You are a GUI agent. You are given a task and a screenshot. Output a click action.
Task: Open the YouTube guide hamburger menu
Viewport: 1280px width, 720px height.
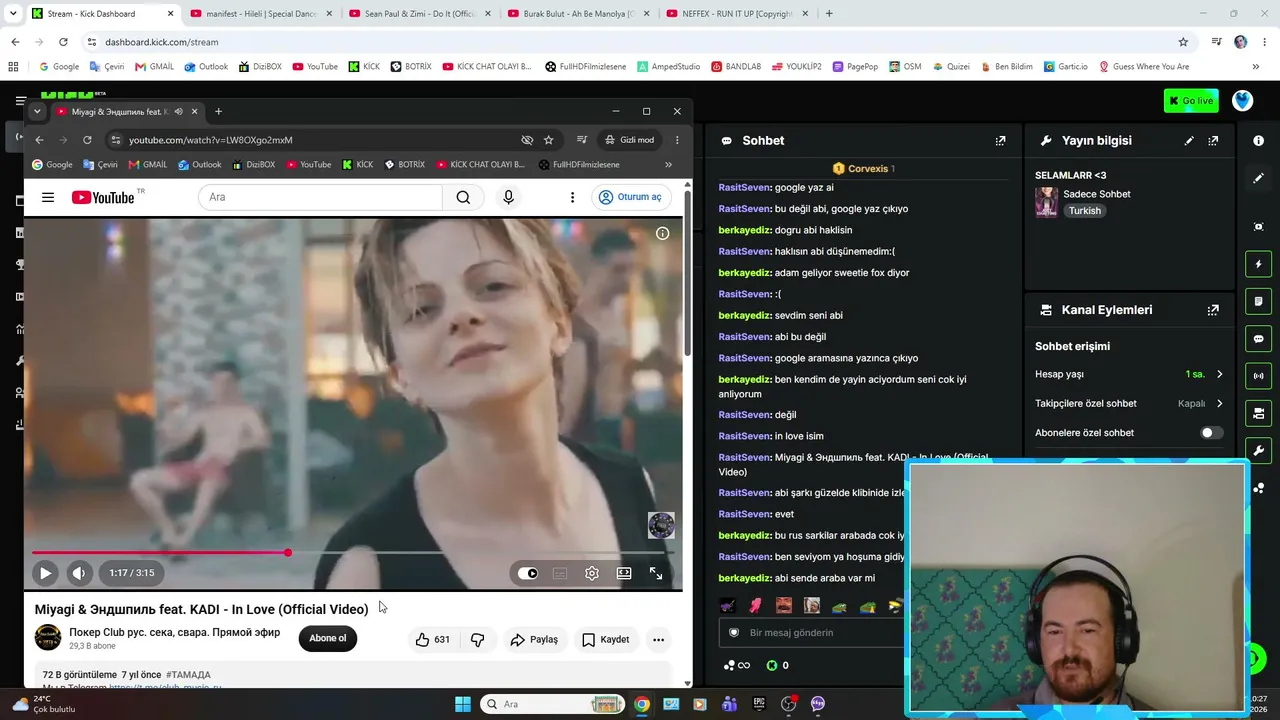(48, 197)
